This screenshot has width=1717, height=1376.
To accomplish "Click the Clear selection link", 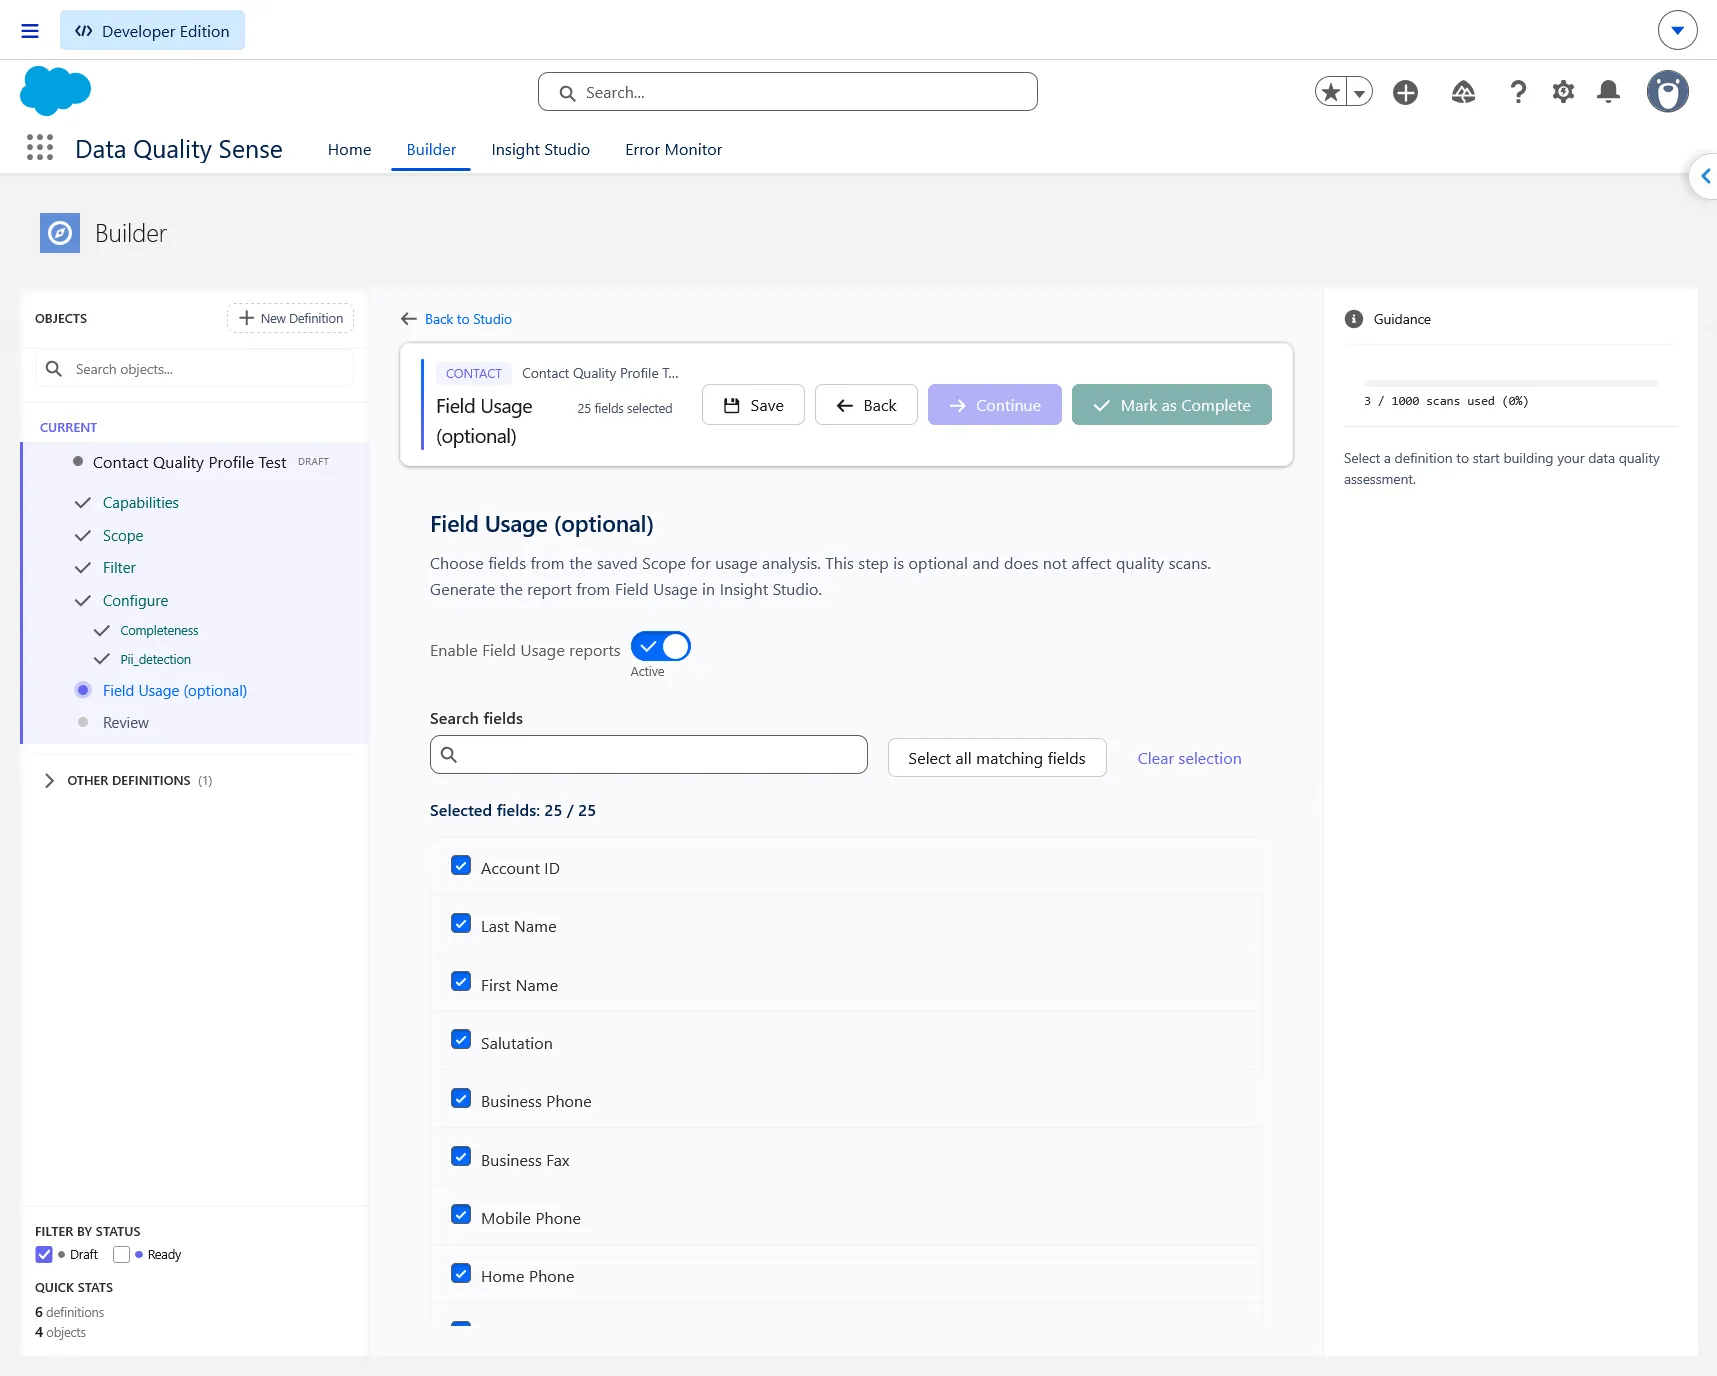I will tap(1189, 759).
